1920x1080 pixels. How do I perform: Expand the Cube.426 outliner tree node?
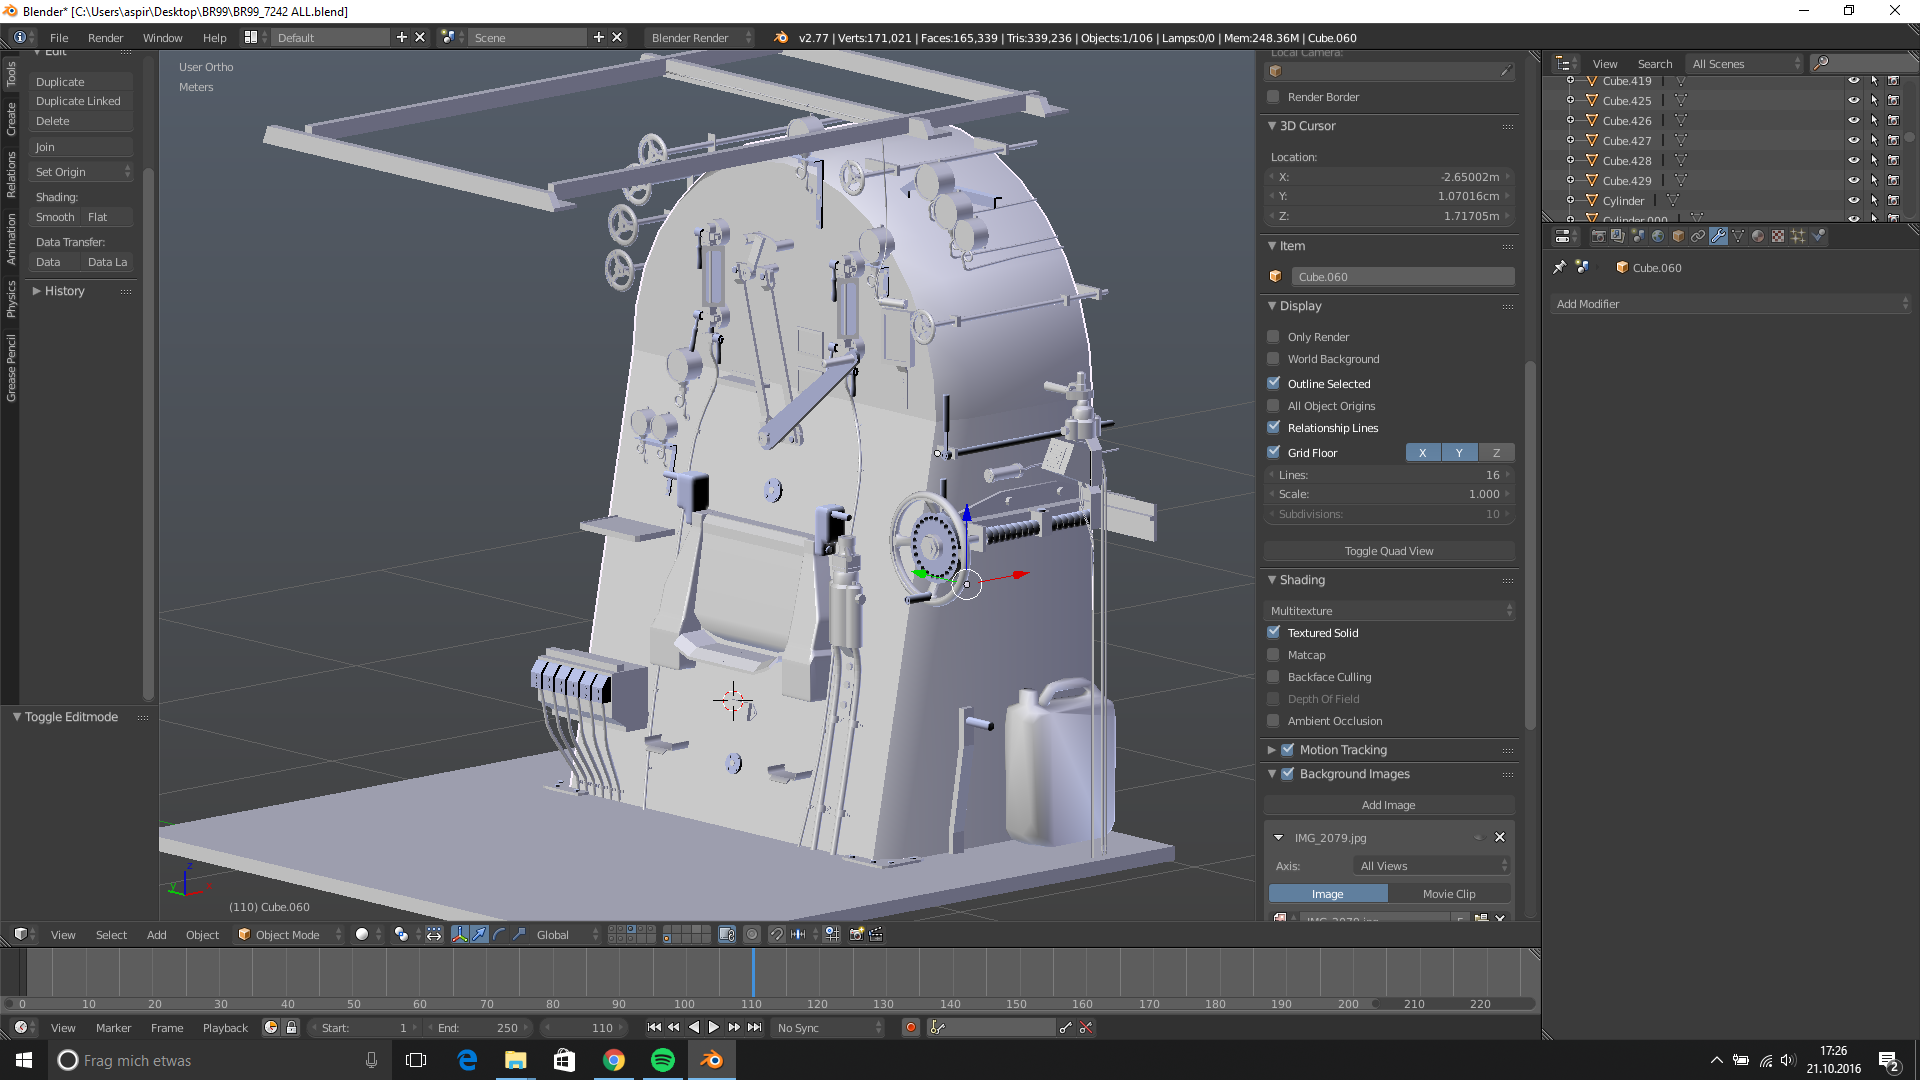click(x=1570, y=121)
